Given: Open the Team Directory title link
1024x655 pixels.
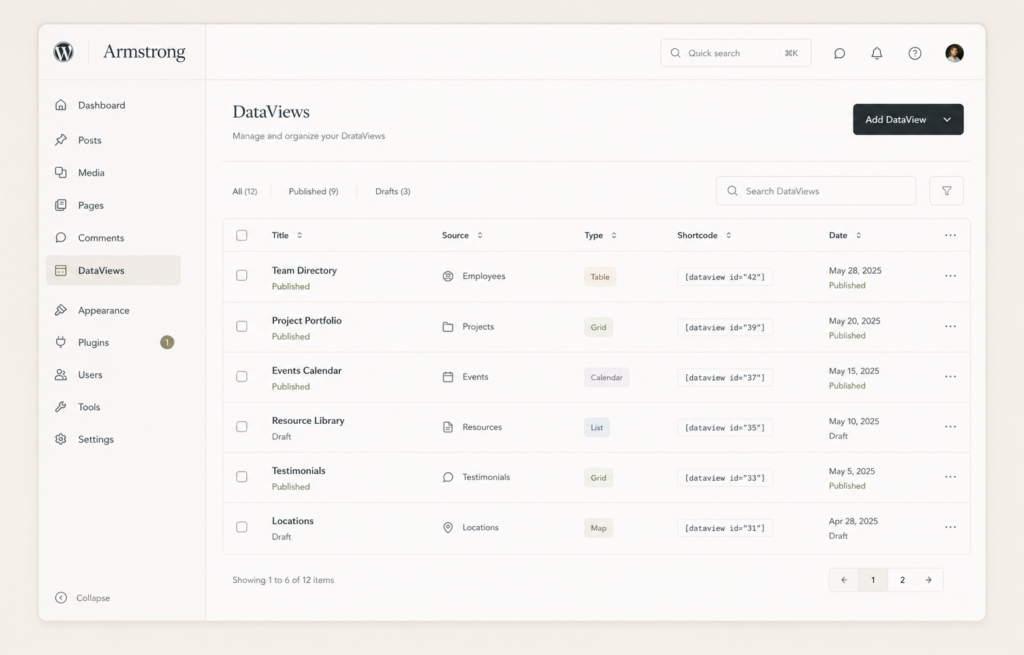Looking at the screenshot, I should [x=304, y=270].
